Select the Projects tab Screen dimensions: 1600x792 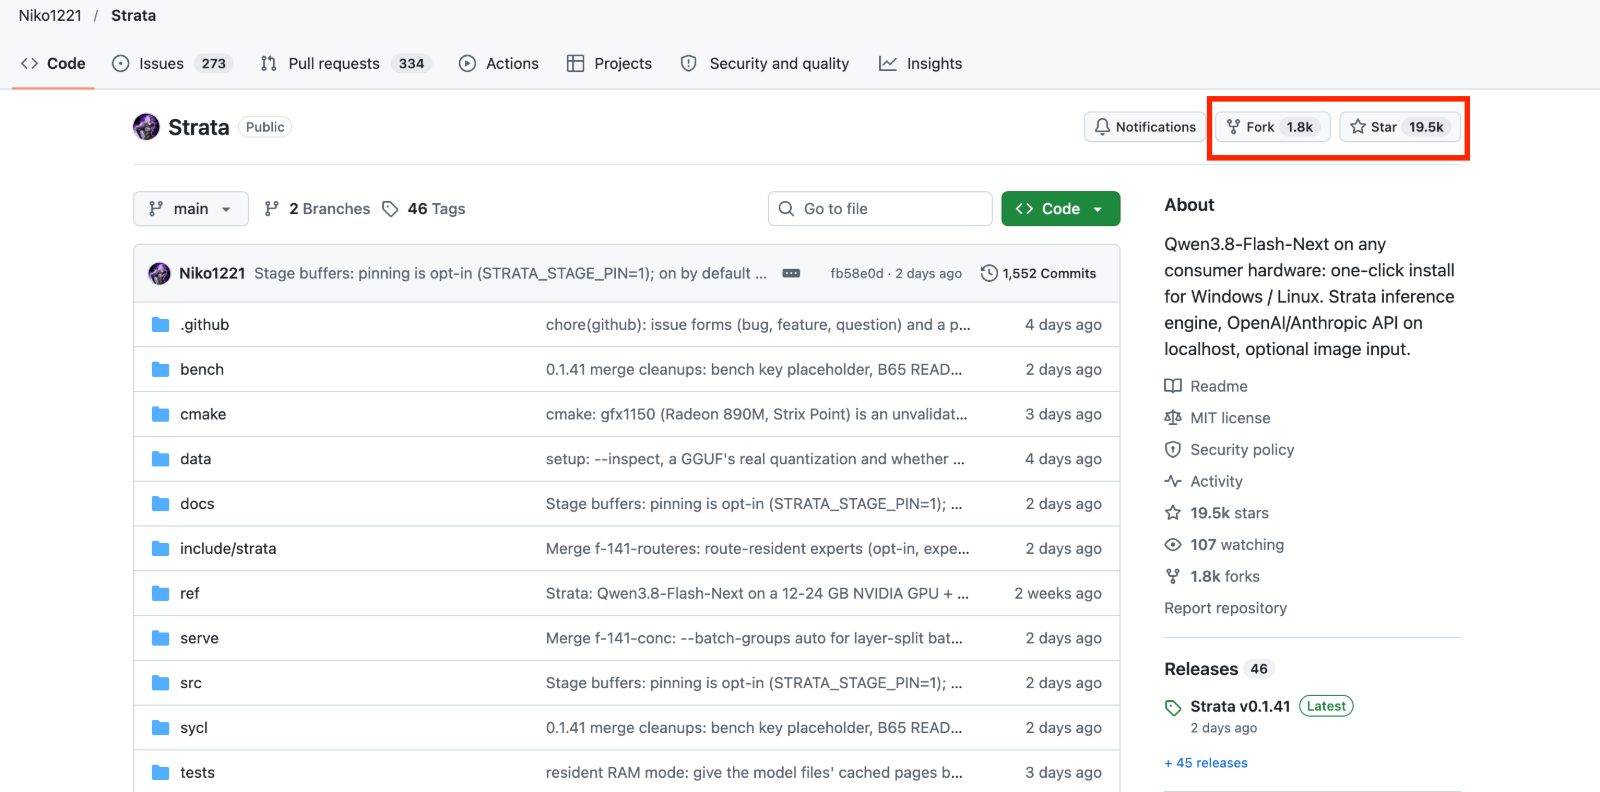609,63
